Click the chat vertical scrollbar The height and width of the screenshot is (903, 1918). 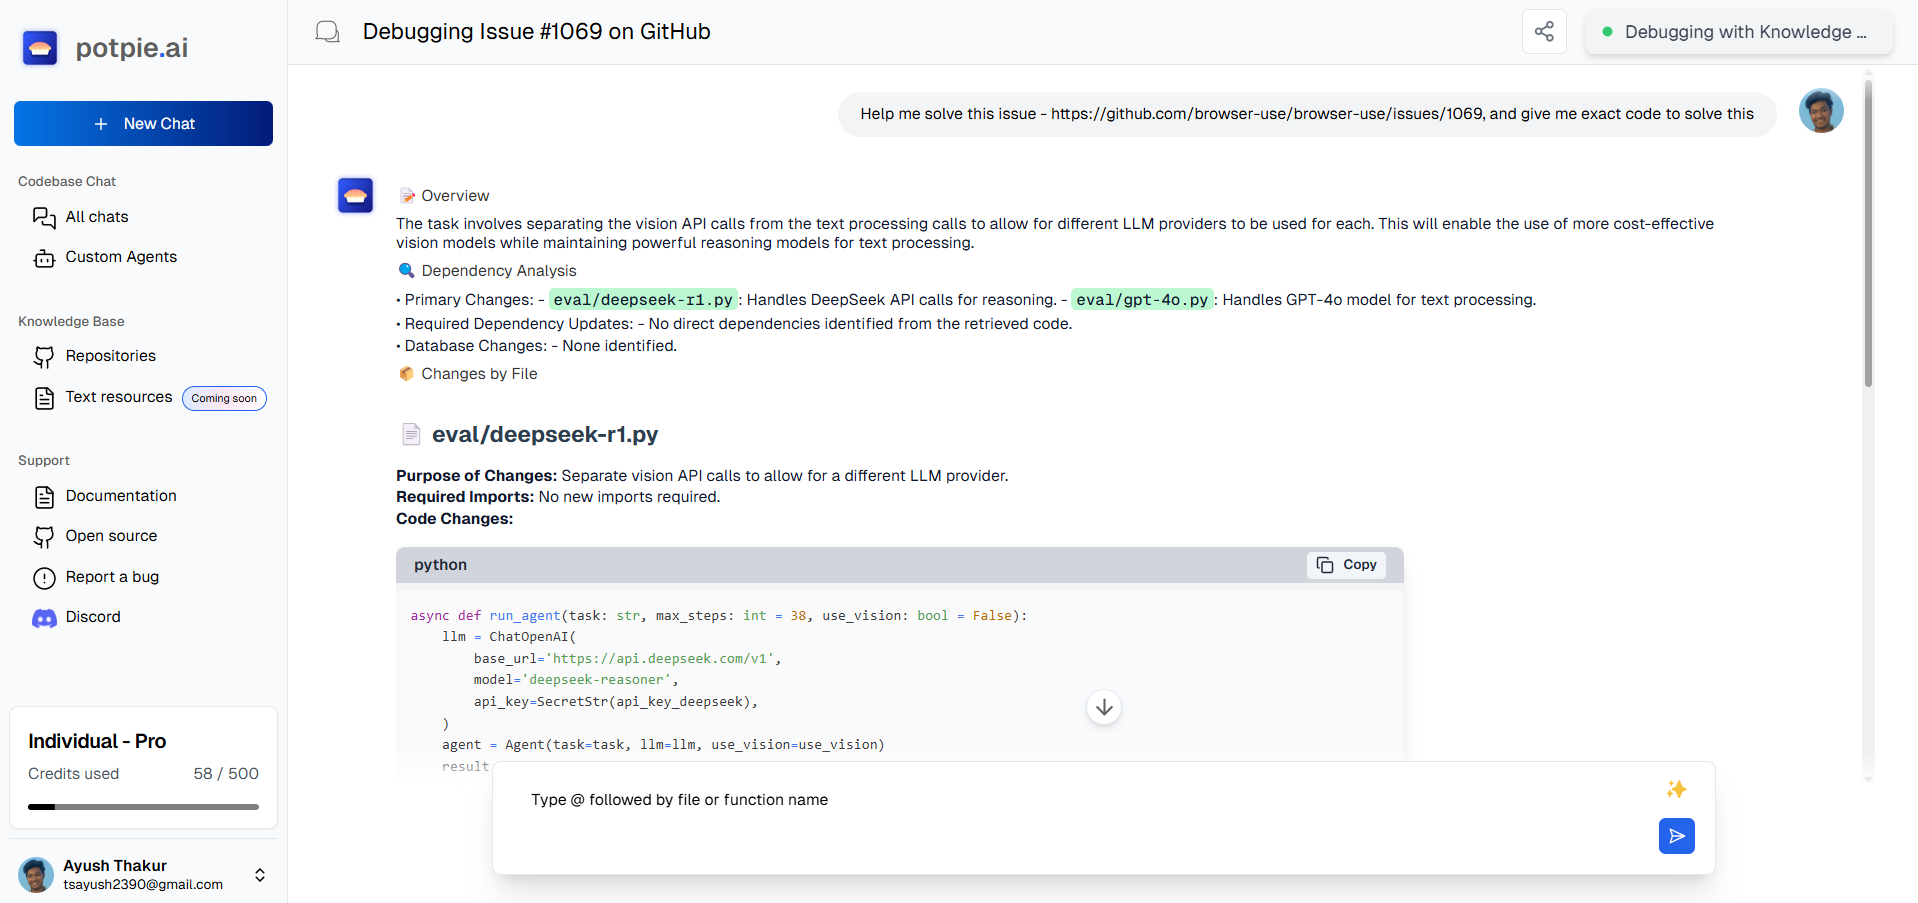click(x=1868, y=235)
